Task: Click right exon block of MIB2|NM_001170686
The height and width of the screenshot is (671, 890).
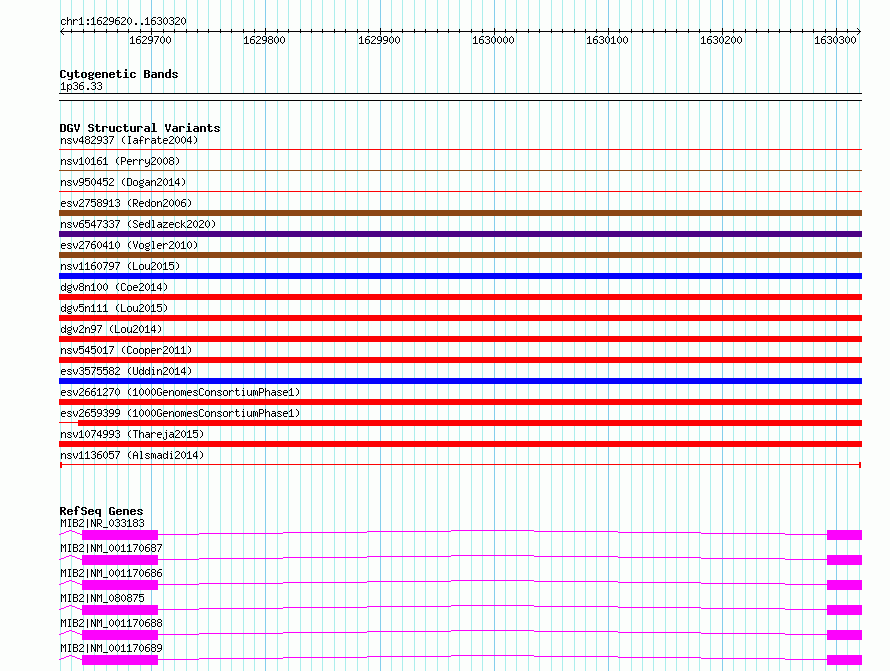Action: tap(845, 585)
